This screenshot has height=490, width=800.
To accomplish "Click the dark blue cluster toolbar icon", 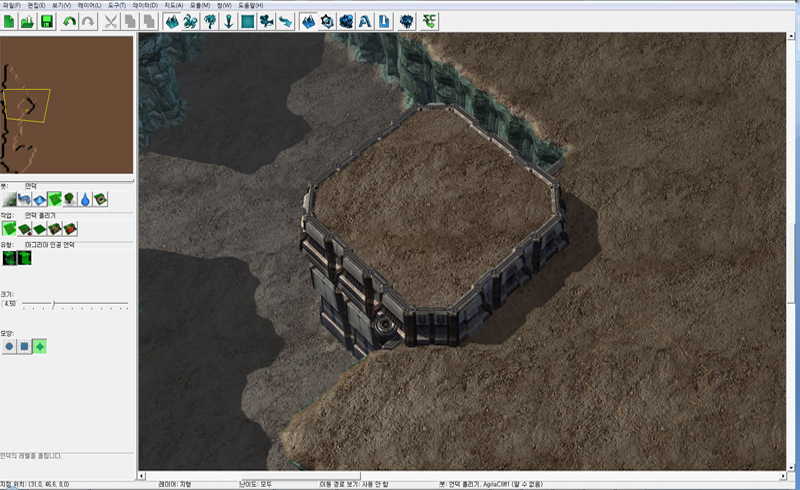I will click(x=407, y=21).
